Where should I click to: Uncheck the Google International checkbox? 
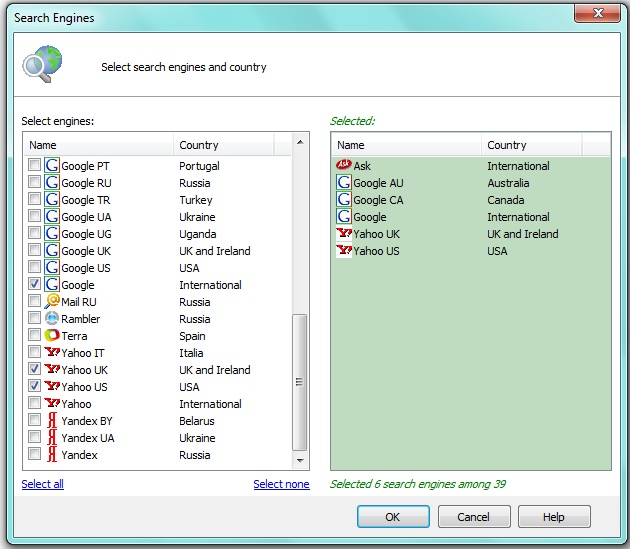tap(34, 284)
